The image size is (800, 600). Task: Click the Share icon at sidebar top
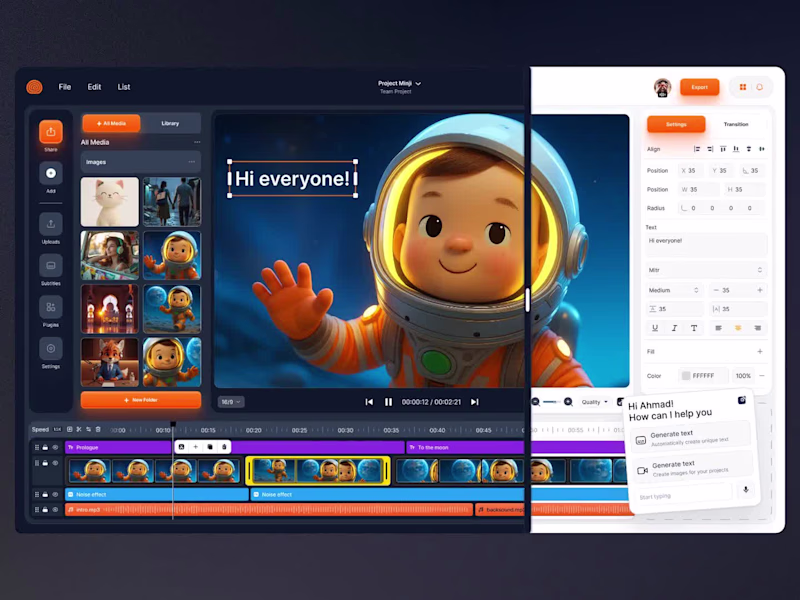49,130
